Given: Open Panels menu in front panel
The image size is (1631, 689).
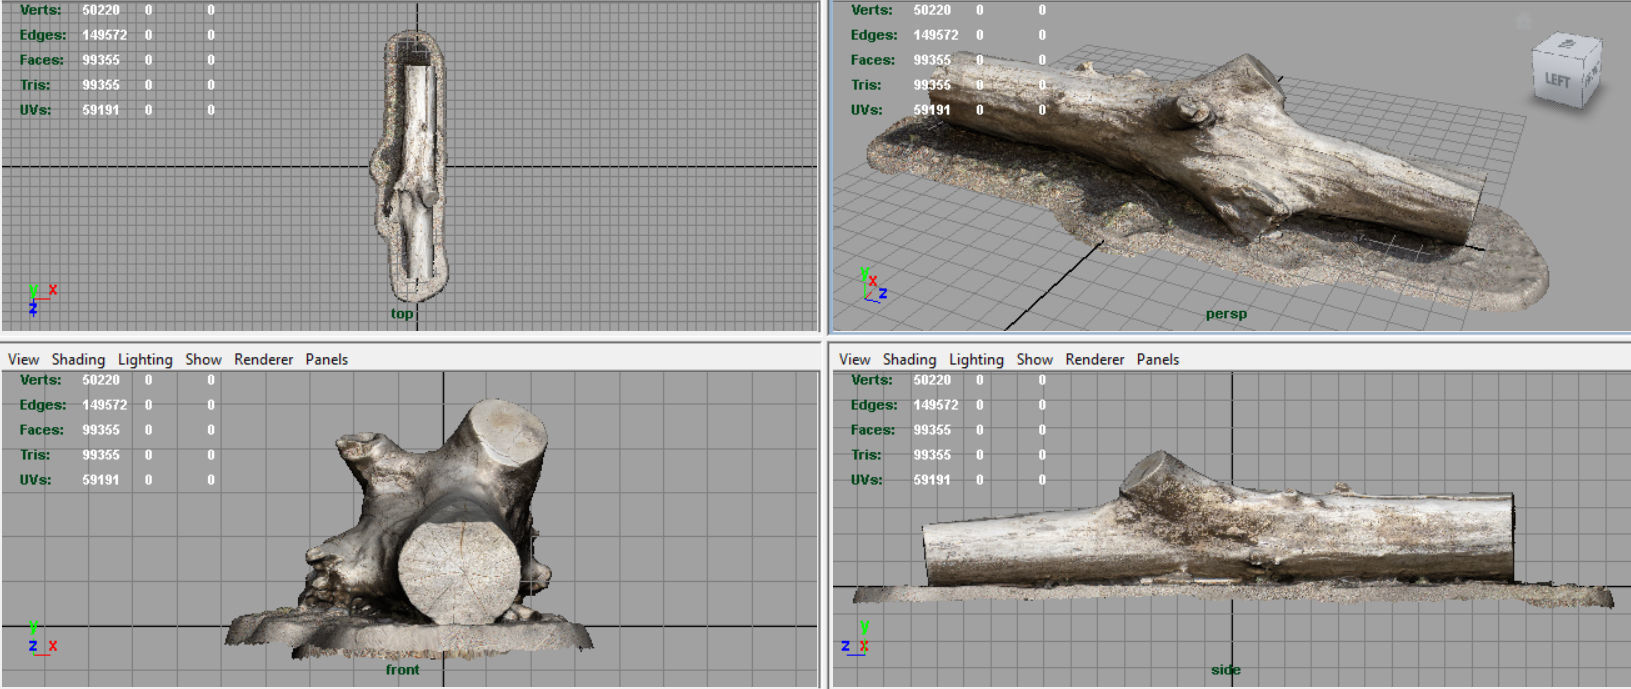Looking at the screenshot, I should click(x=326, y=359).
